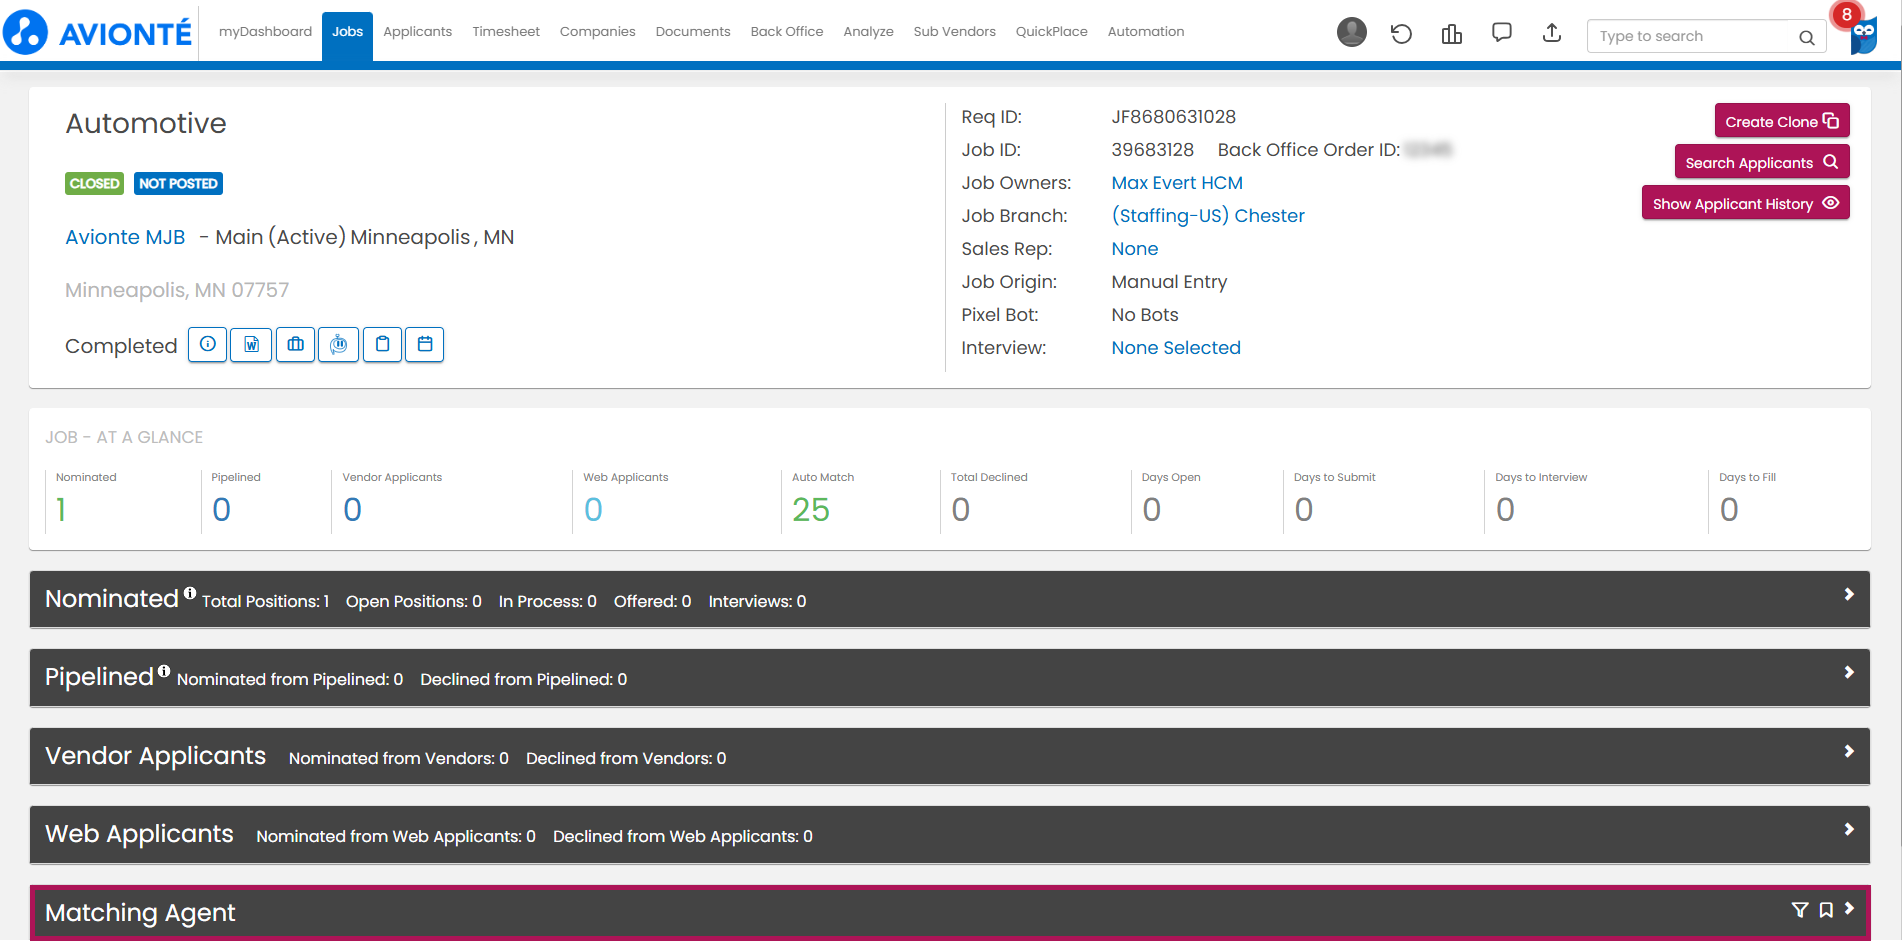Click the None Selected interview link

tap(1176, 348)
